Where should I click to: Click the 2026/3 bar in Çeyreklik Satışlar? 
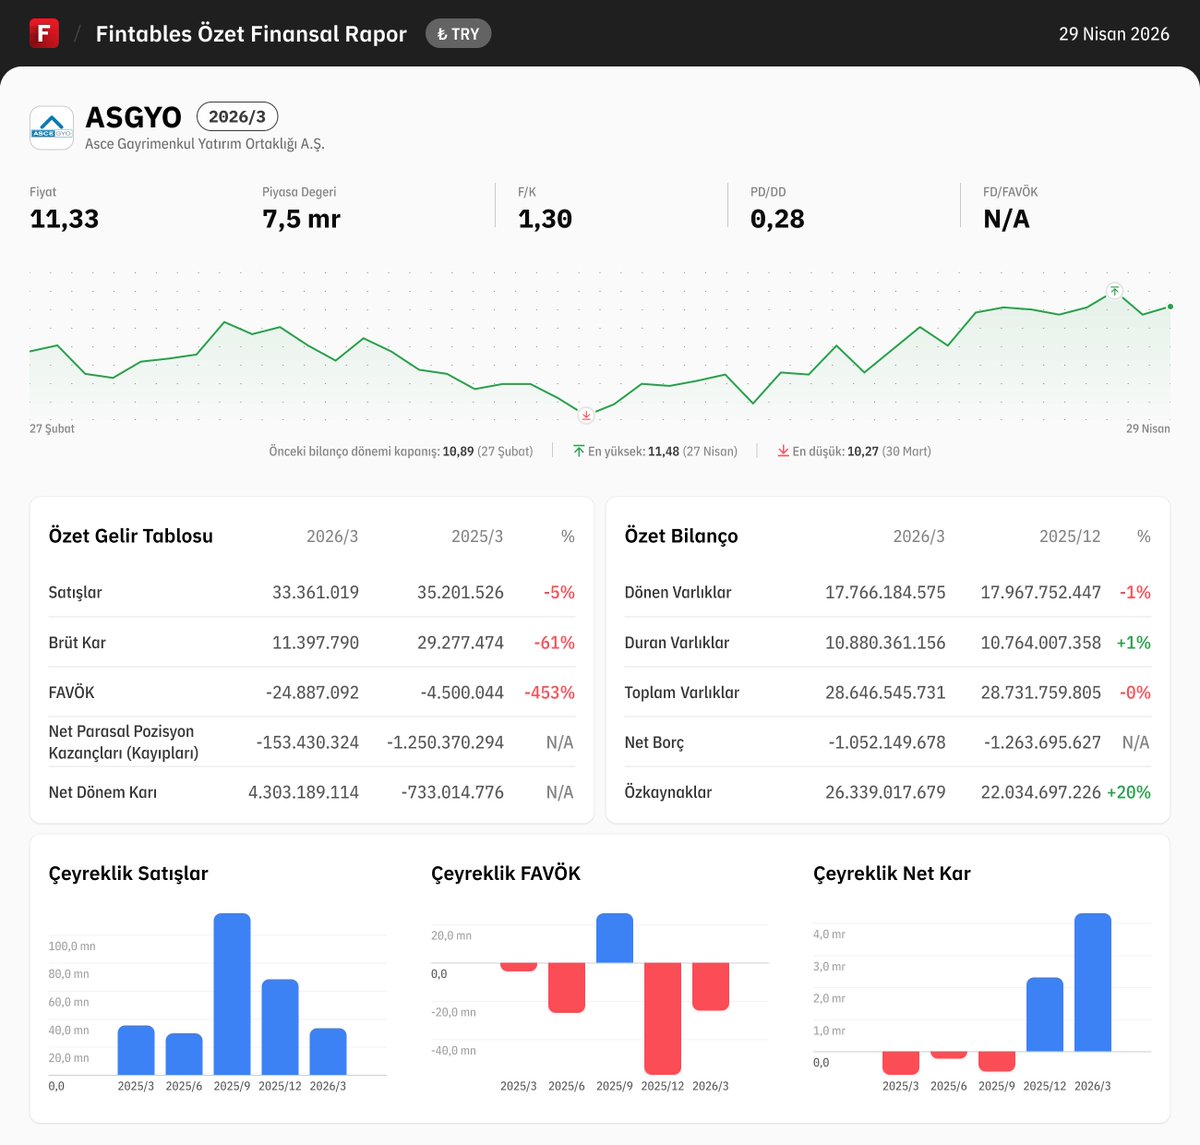328,1052
